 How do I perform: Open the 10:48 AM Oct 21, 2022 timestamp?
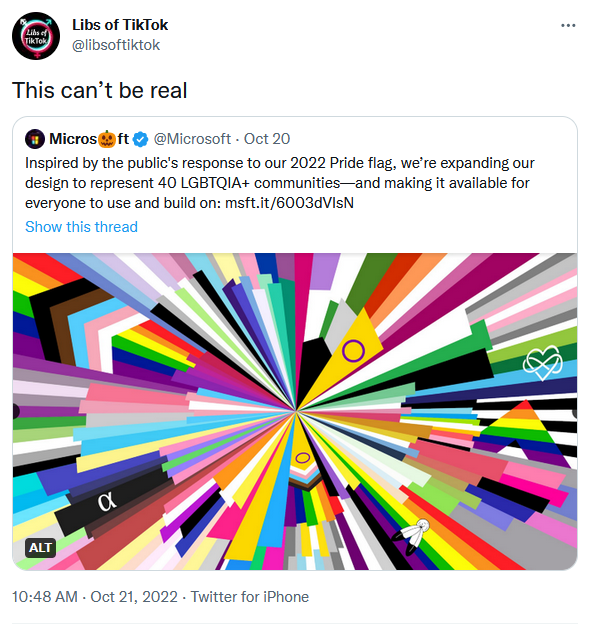95,597
